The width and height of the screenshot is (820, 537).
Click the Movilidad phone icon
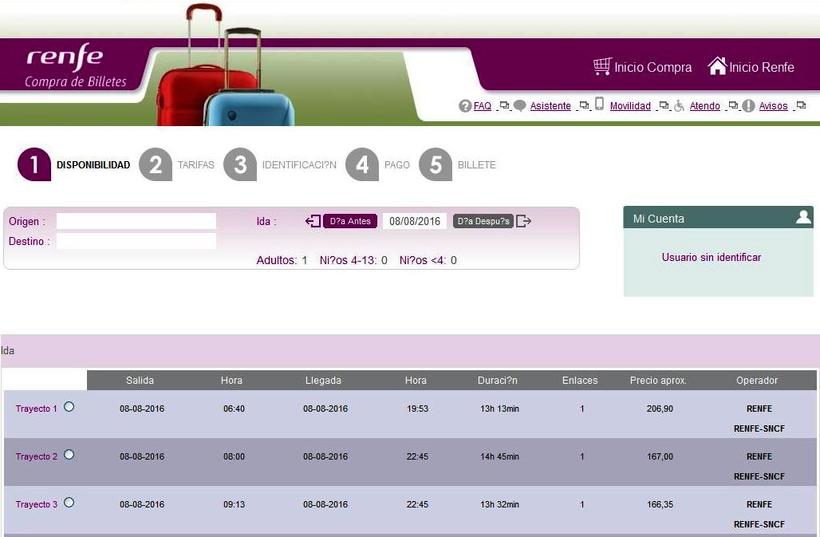pos(599,104)
